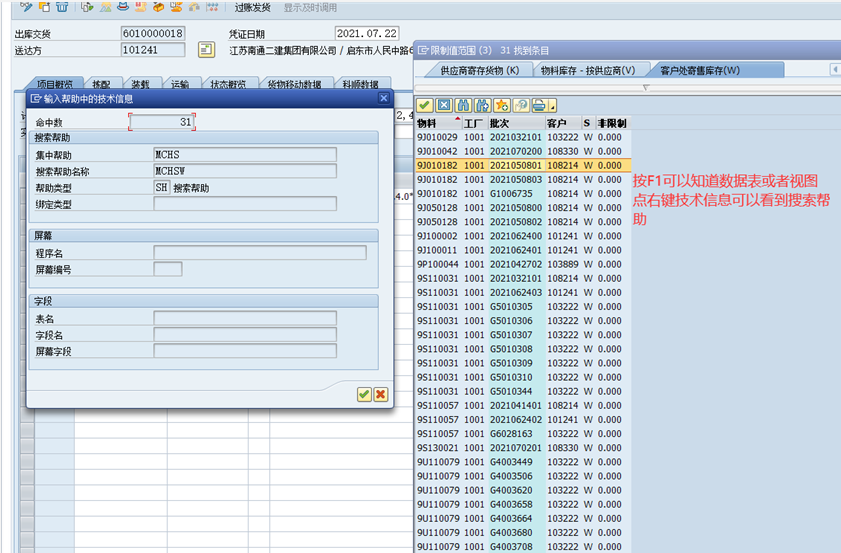841x553 pixels.
Task: Select row with batch G5010305
Action: point(523,307)
